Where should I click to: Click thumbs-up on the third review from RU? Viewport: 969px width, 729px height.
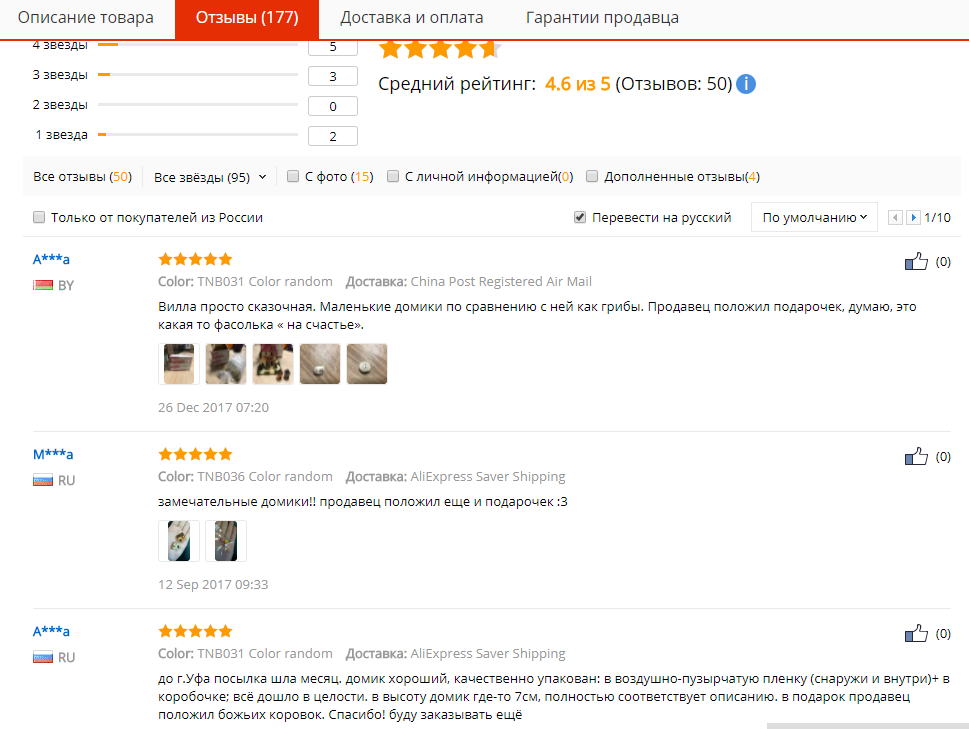[916, 633]
